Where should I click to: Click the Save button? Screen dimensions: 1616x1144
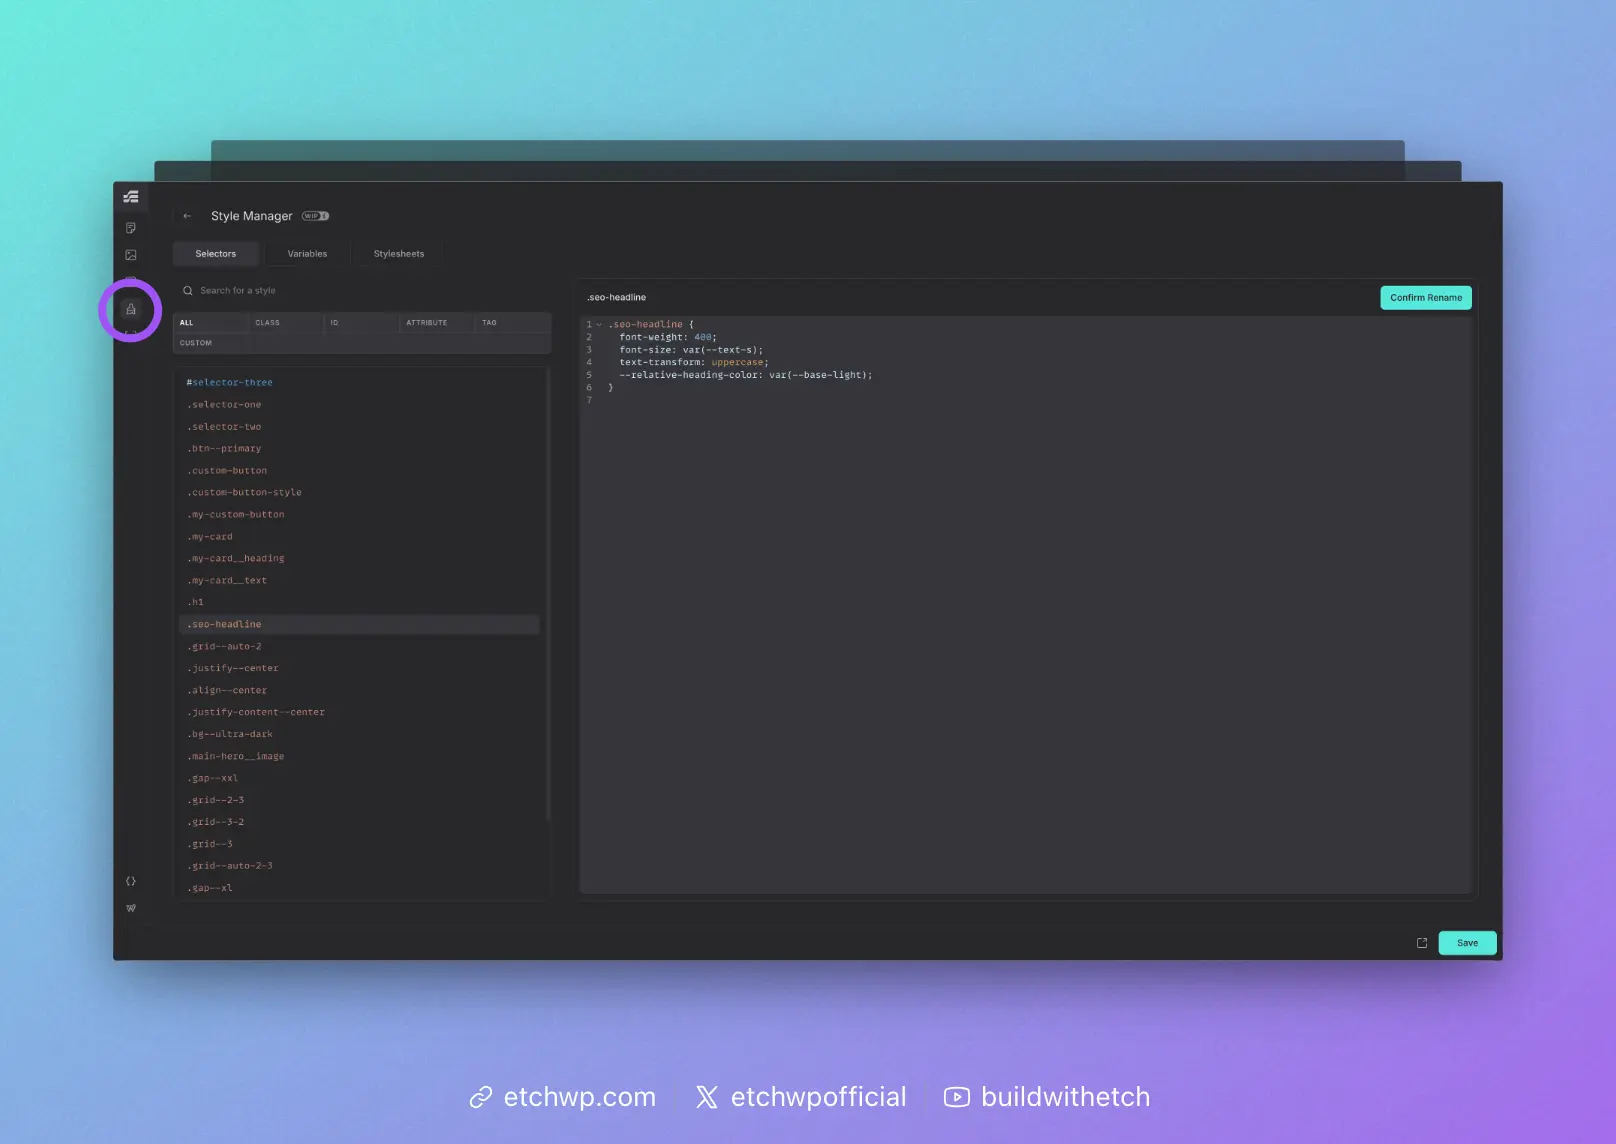coord(1466,943)
